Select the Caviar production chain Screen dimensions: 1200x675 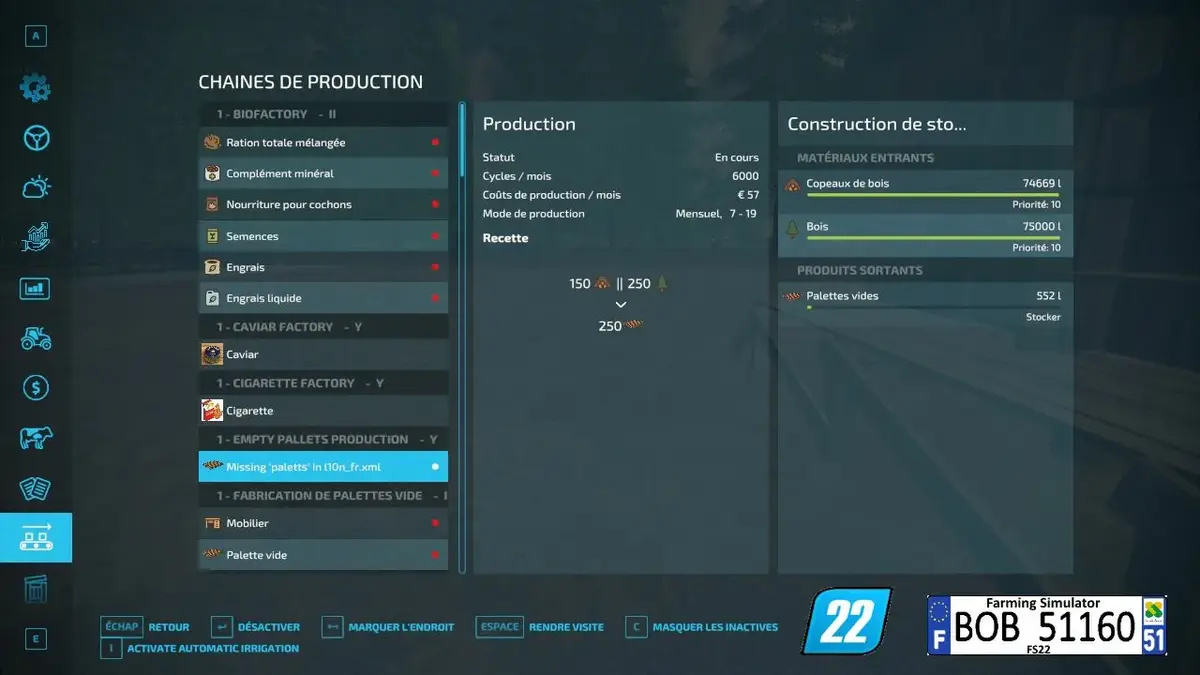[x=322, y=354]
